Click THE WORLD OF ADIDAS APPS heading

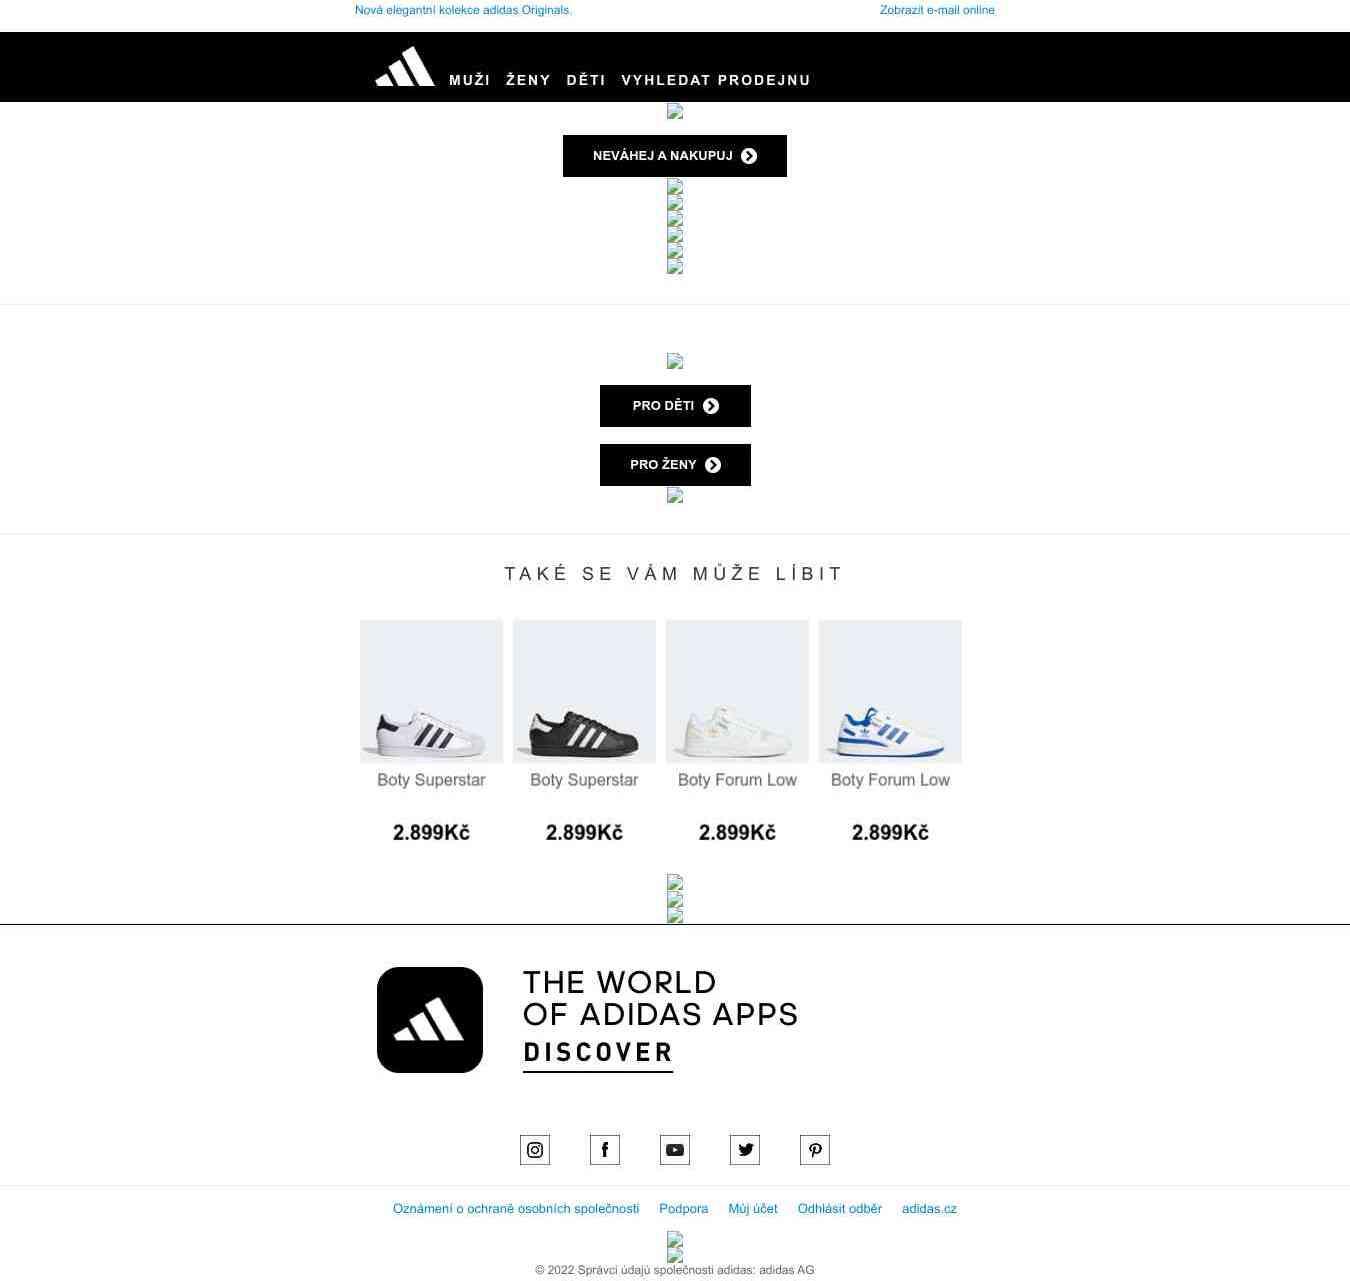pos(660,998)
